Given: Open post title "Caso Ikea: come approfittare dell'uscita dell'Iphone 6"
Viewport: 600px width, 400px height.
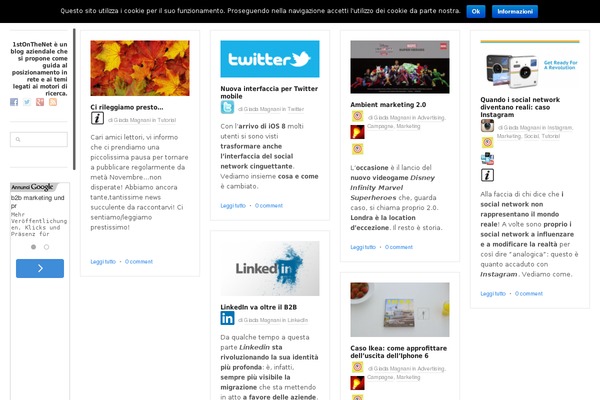Looking at the screenshot, I should click(x=398, y=352).
